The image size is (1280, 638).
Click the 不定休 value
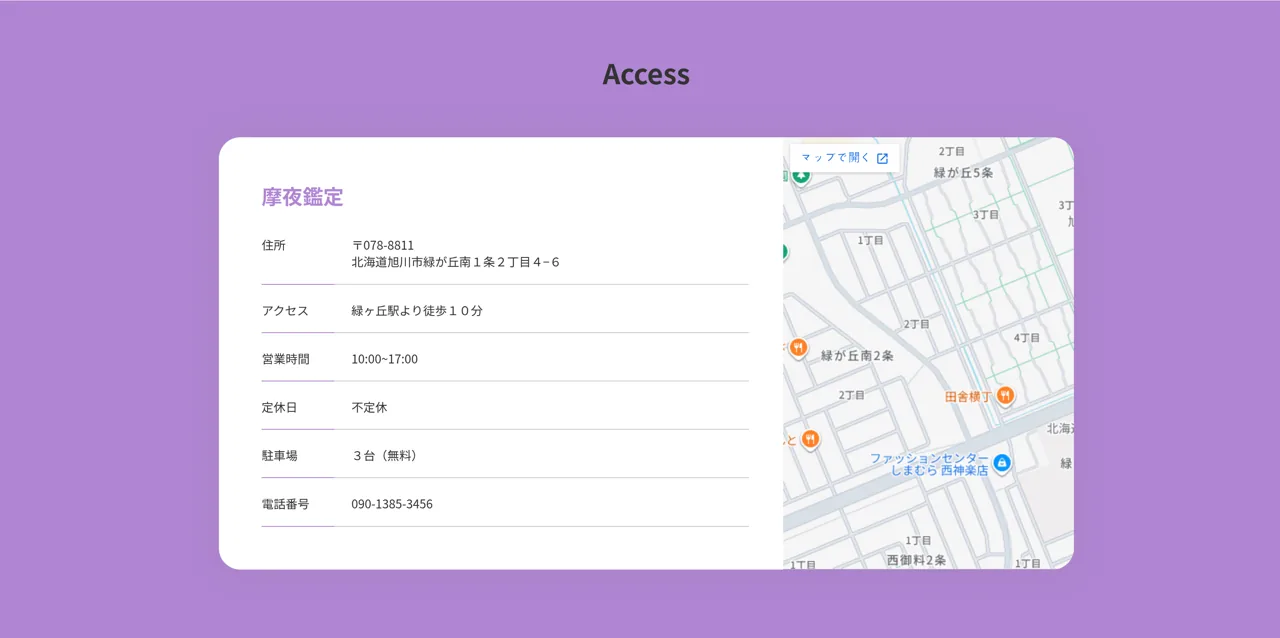tap(369, 408)
